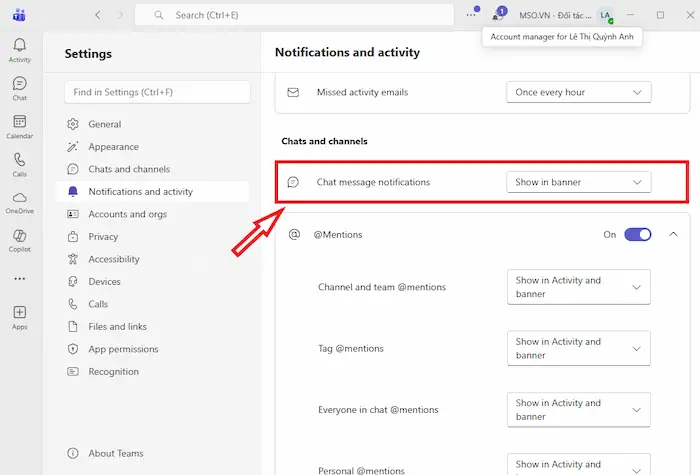
Task: Open the Tag @mentions dropdown
Action: [578, 348]
